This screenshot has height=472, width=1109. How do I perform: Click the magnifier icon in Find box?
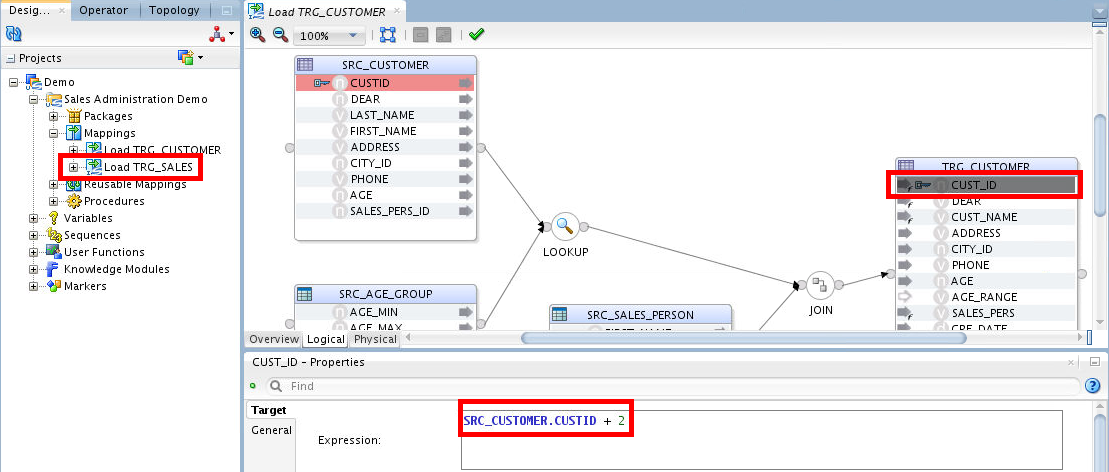click(x=276, y=386)
